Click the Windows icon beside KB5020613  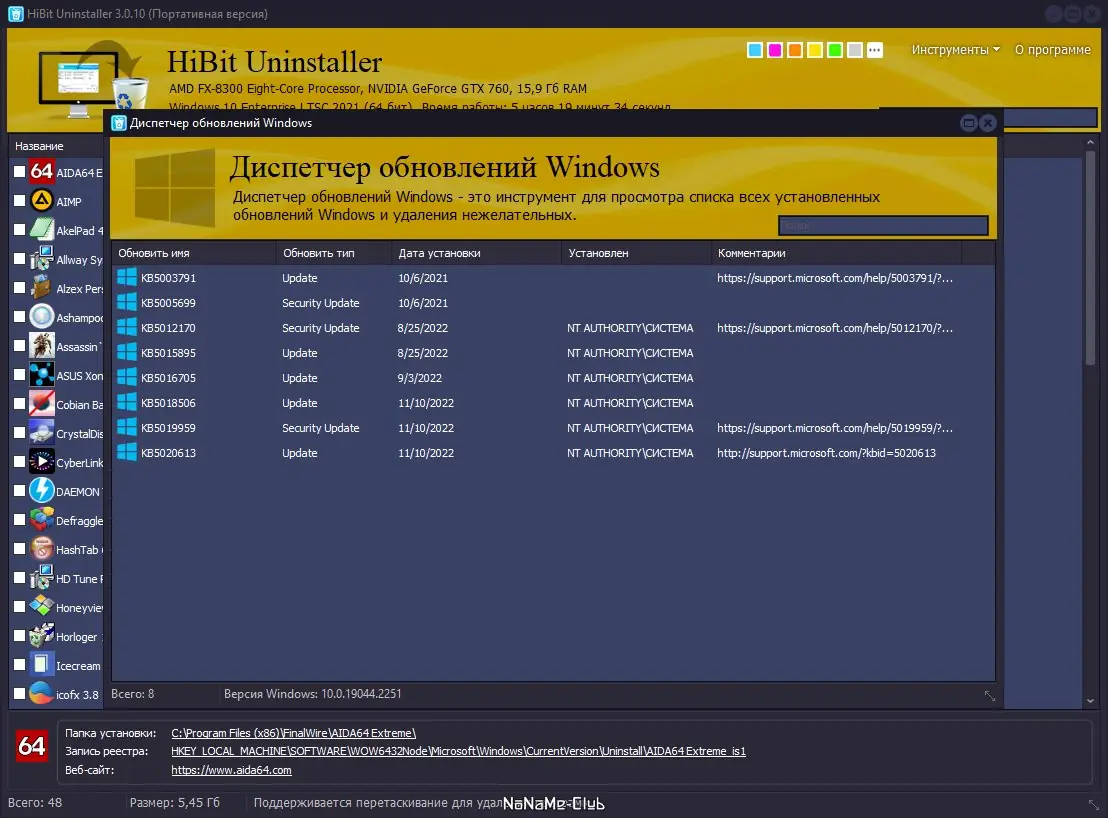click(x=126, y=452)
